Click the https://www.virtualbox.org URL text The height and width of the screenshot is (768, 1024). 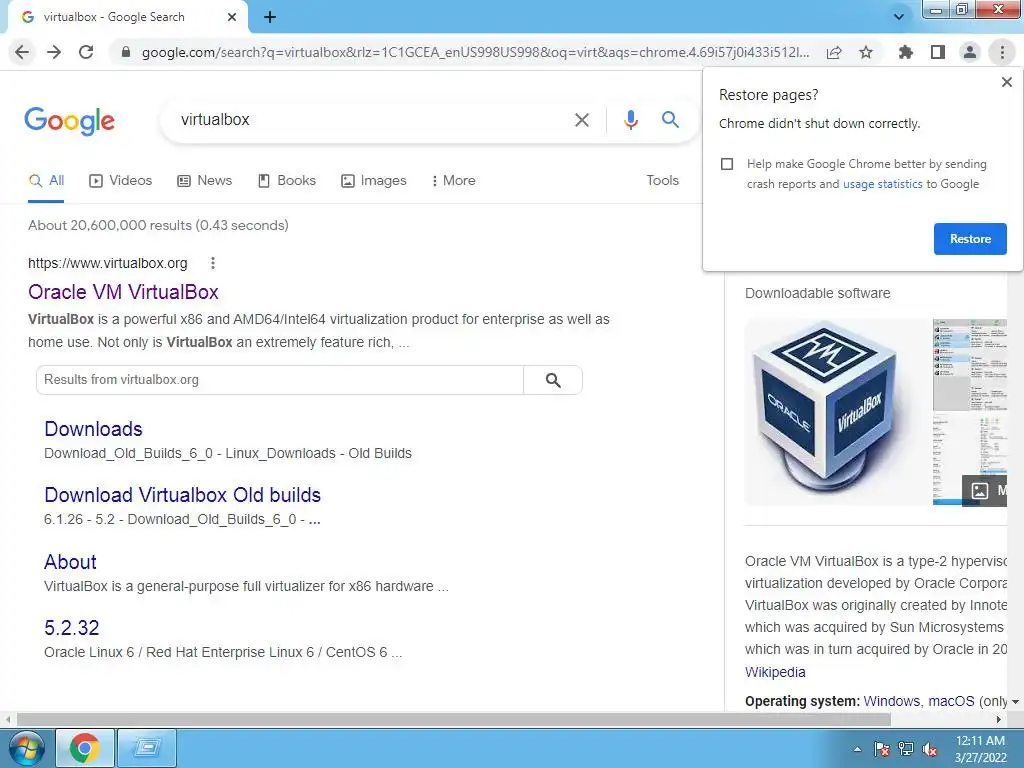pyautogui.click(x=108, y=263)
